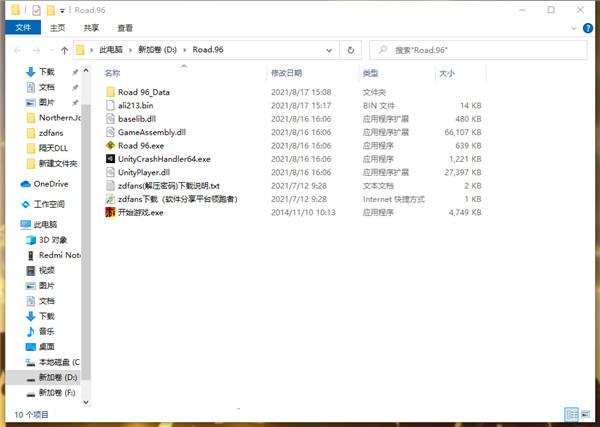Image resolution: width=600 pixels, height=427 pixels.
Task: Open 3D 对象 in navigation pane
Action: click(47, 240)
